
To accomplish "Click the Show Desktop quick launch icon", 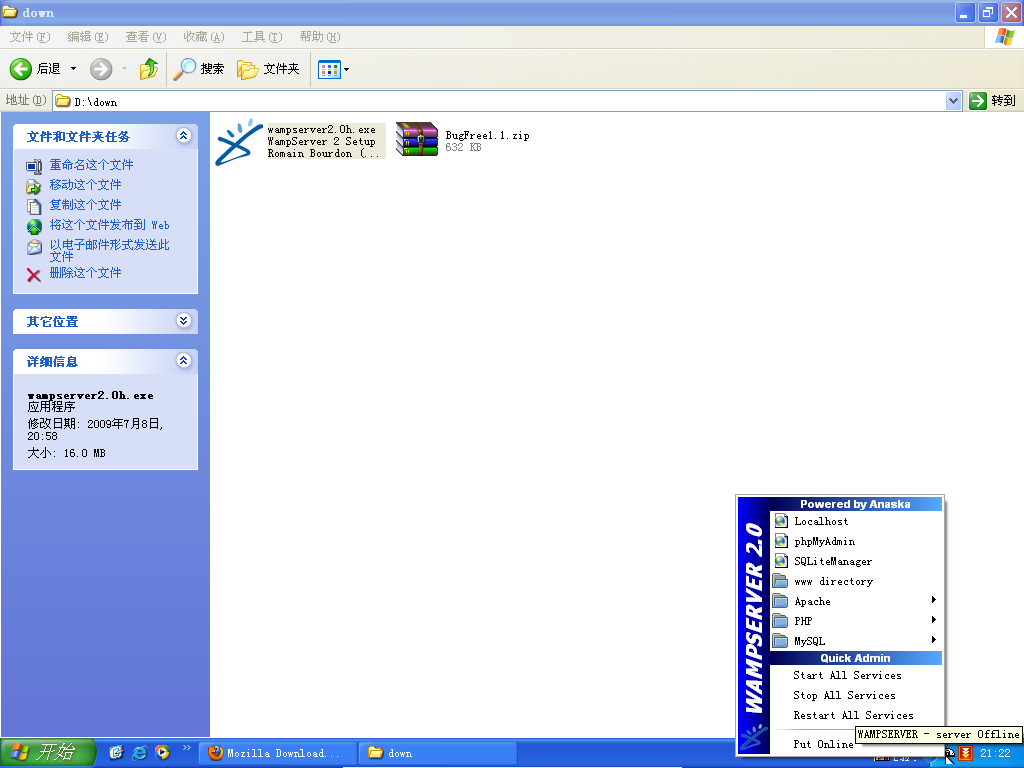I will [116, 753].
